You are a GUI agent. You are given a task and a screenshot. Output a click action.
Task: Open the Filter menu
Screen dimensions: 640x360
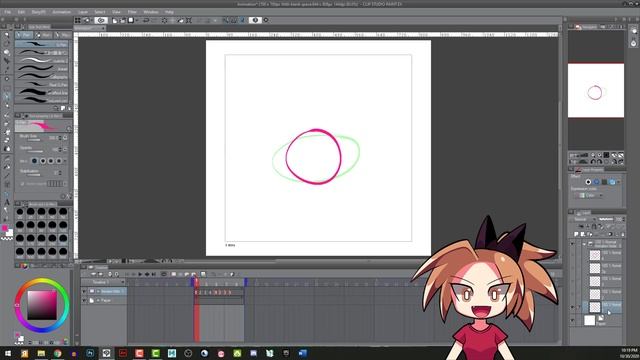point(132,12)
